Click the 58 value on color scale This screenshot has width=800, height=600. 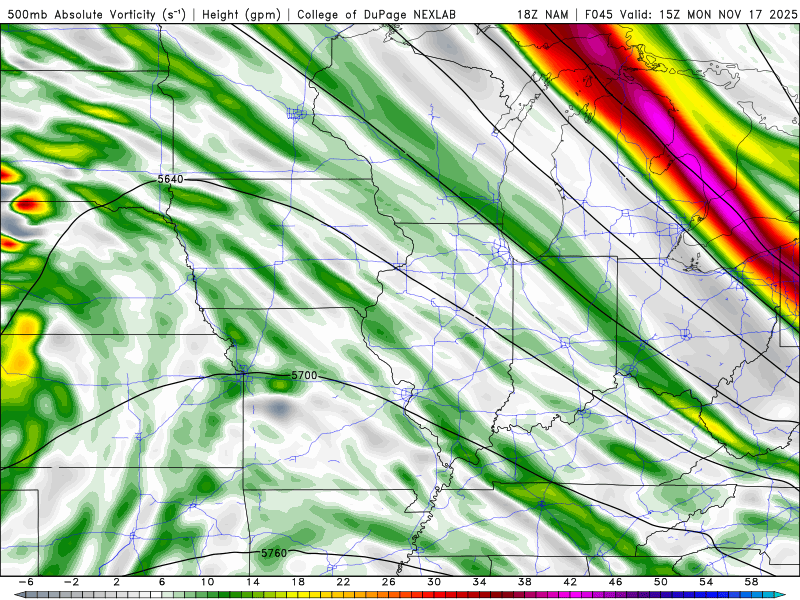(751, 582)
